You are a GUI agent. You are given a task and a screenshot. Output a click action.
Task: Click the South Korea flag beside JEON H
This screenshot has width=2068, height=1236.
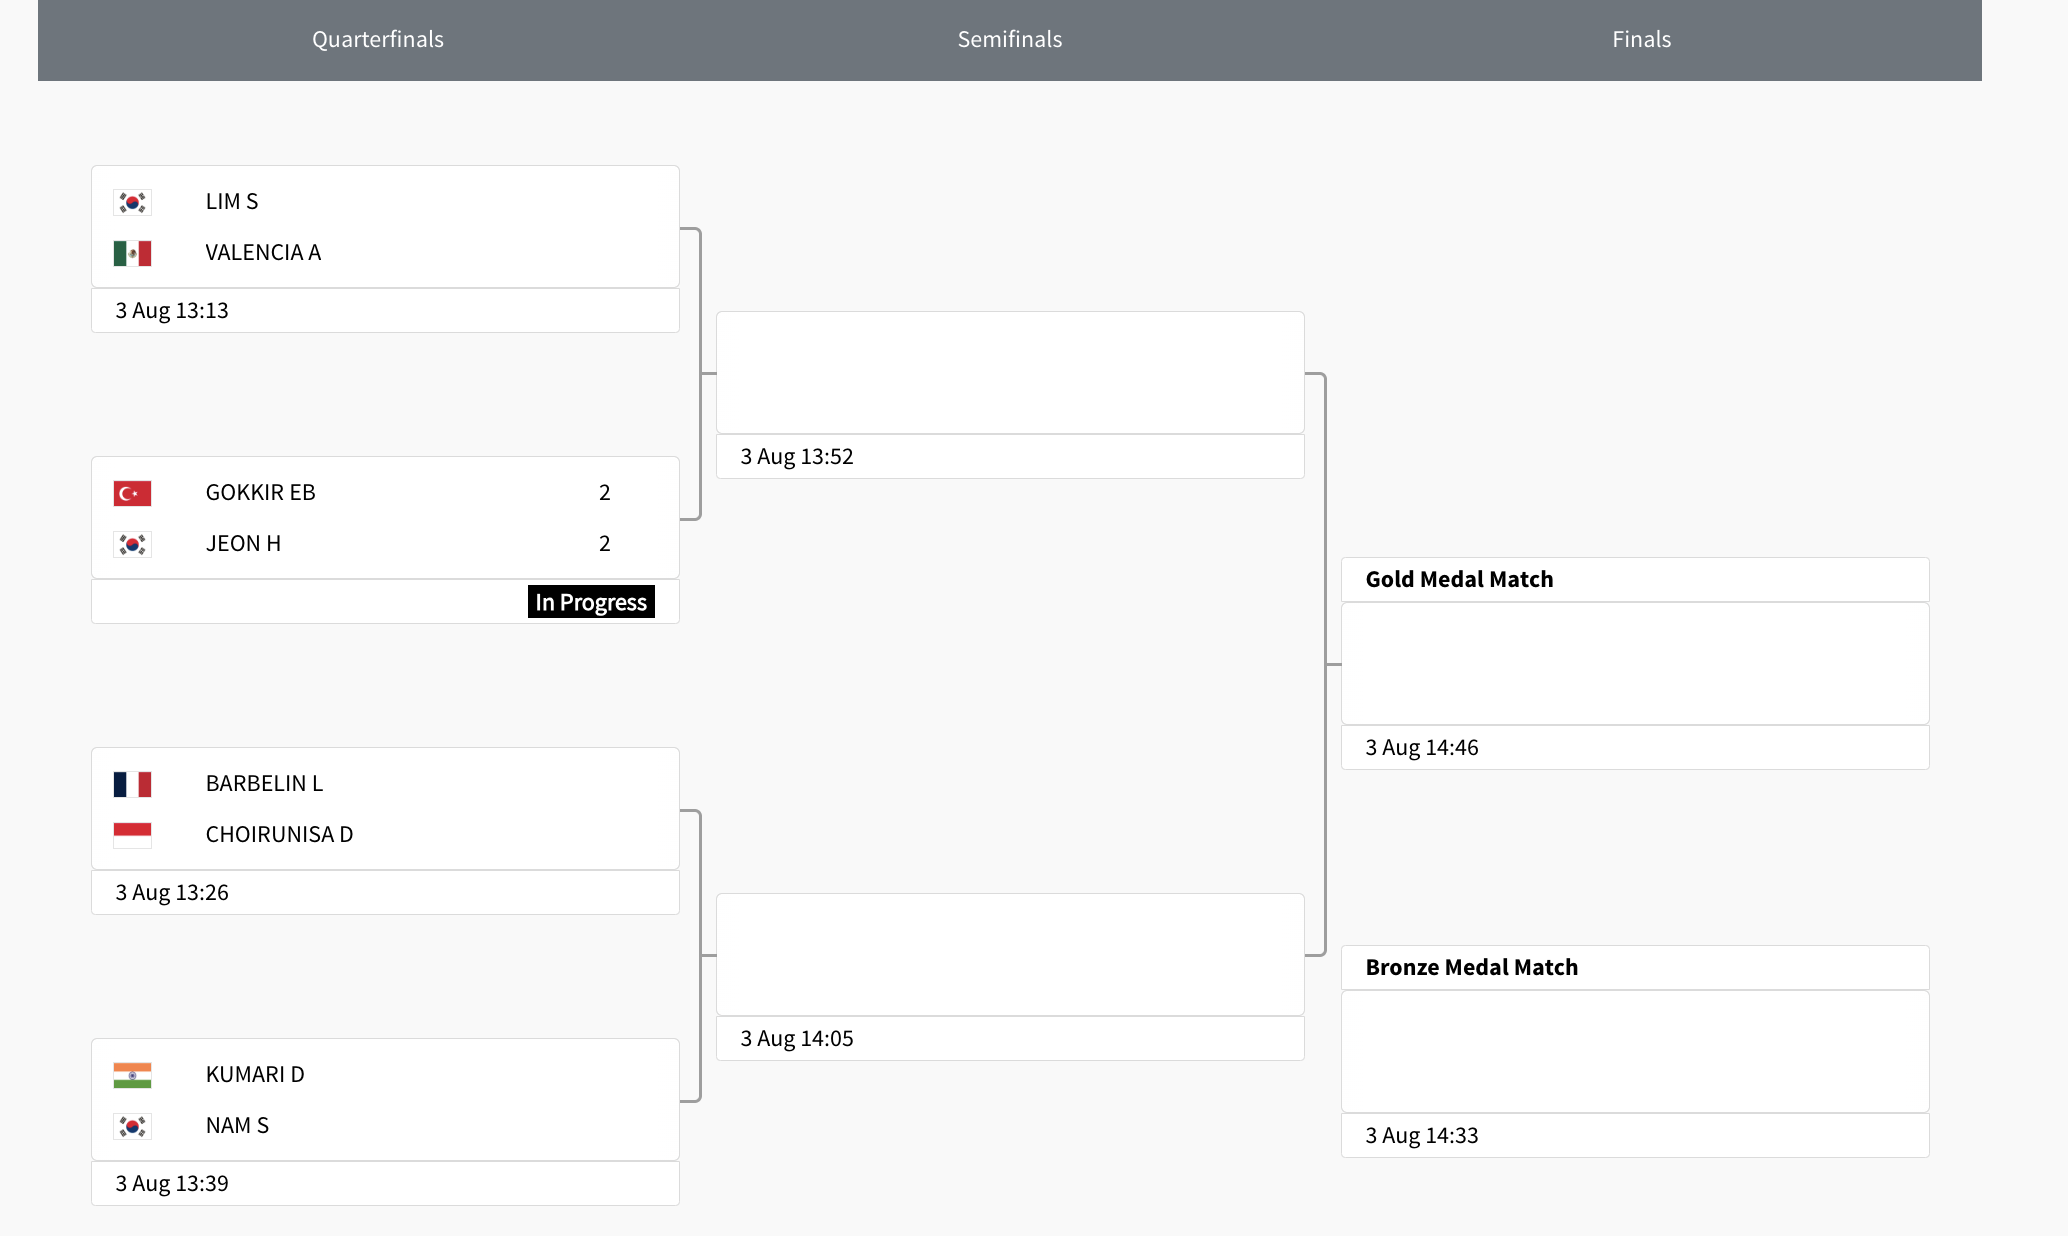click(x=132, y=544)
